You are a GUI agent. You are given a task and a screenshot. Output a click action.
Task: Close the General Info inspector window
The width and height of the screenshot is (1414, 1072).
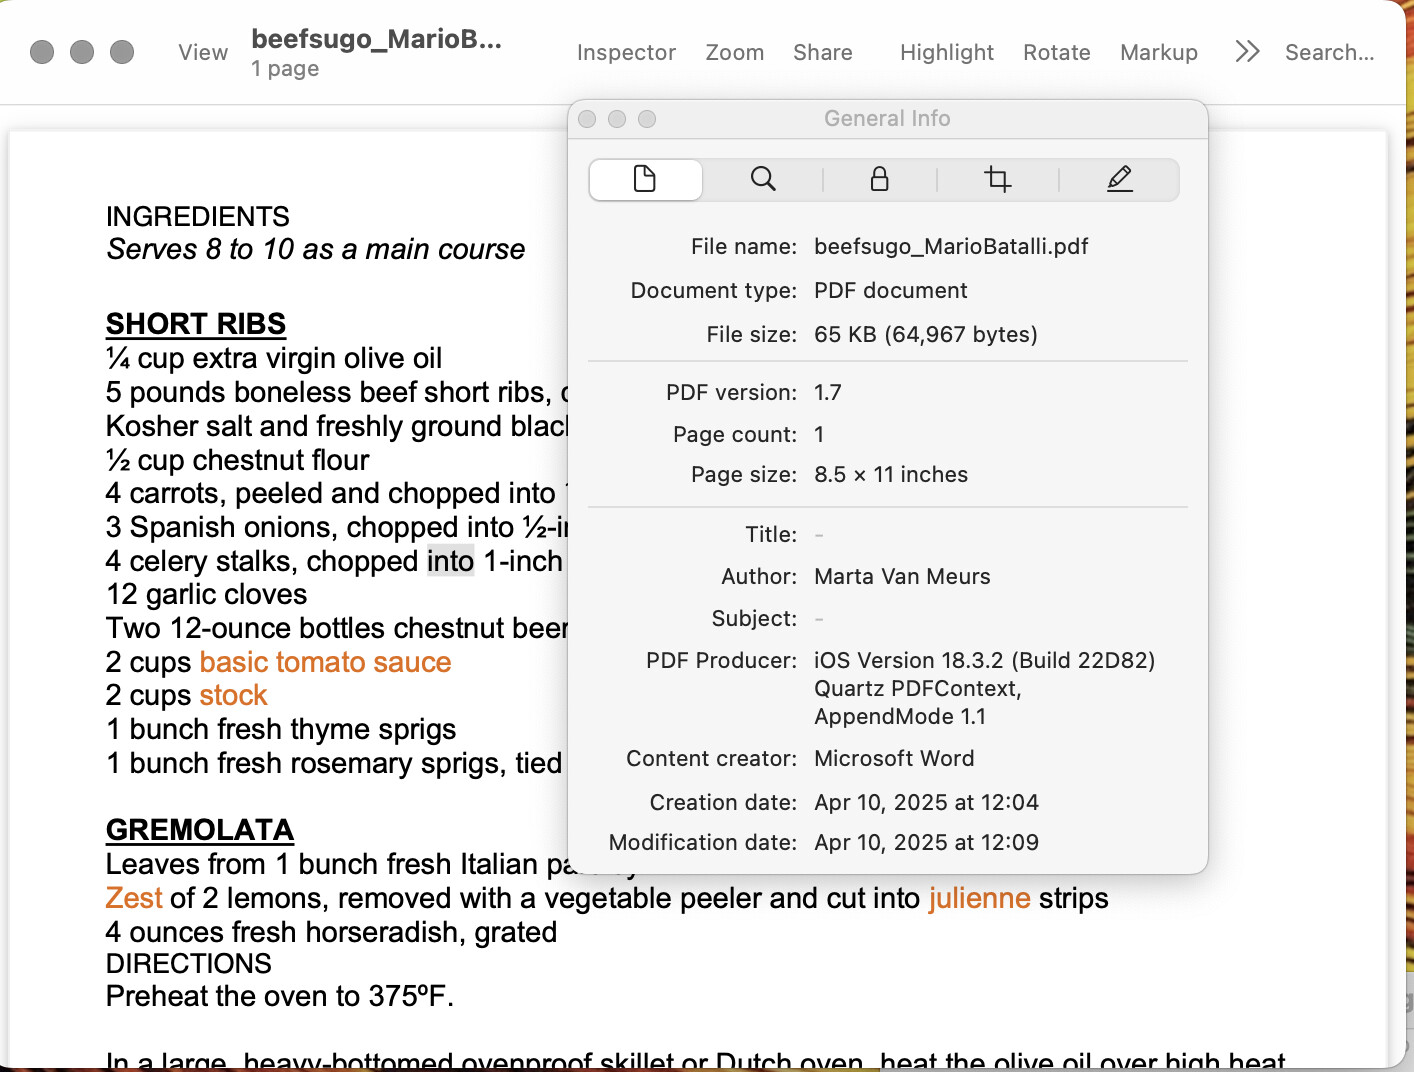(x=587, y=119)
